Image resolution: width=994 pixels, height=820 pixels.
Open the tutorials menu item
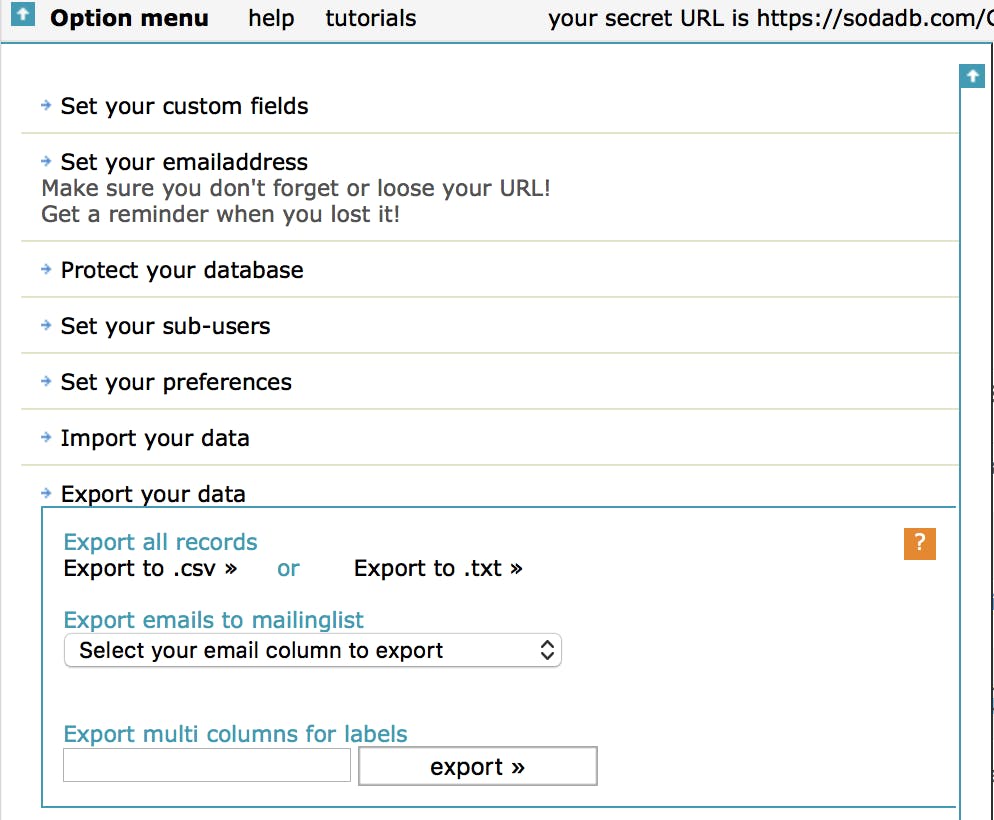point(371,18)
